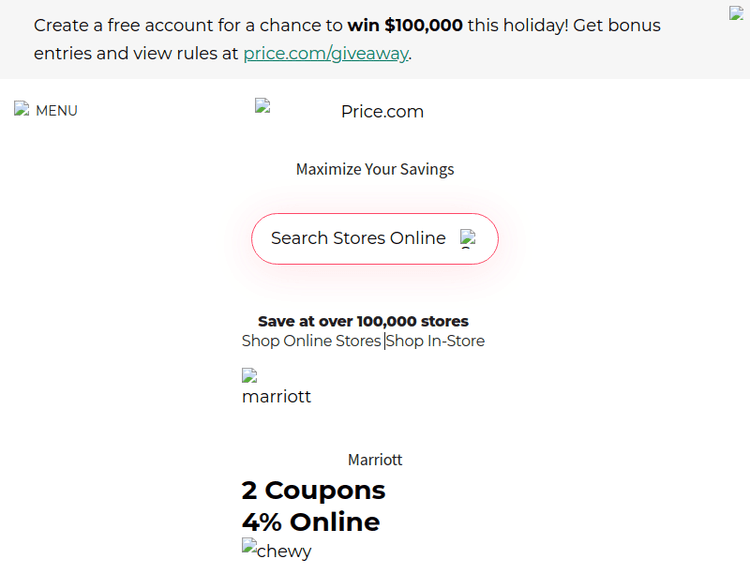Open the price.com/giveaway link
Screen dimensions: 750x563
click(x=325, y=54)
